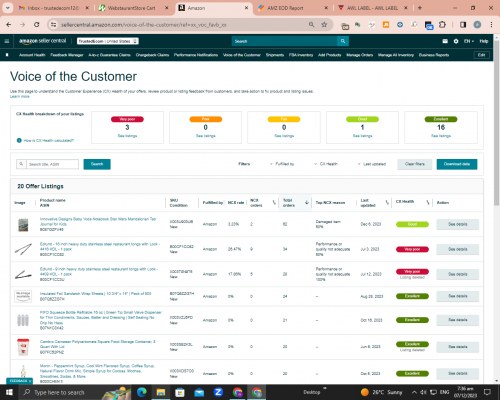Open the settings gear in Seller Central header
Viewport: 500px width, 400px height.
(x=456, y=41)
